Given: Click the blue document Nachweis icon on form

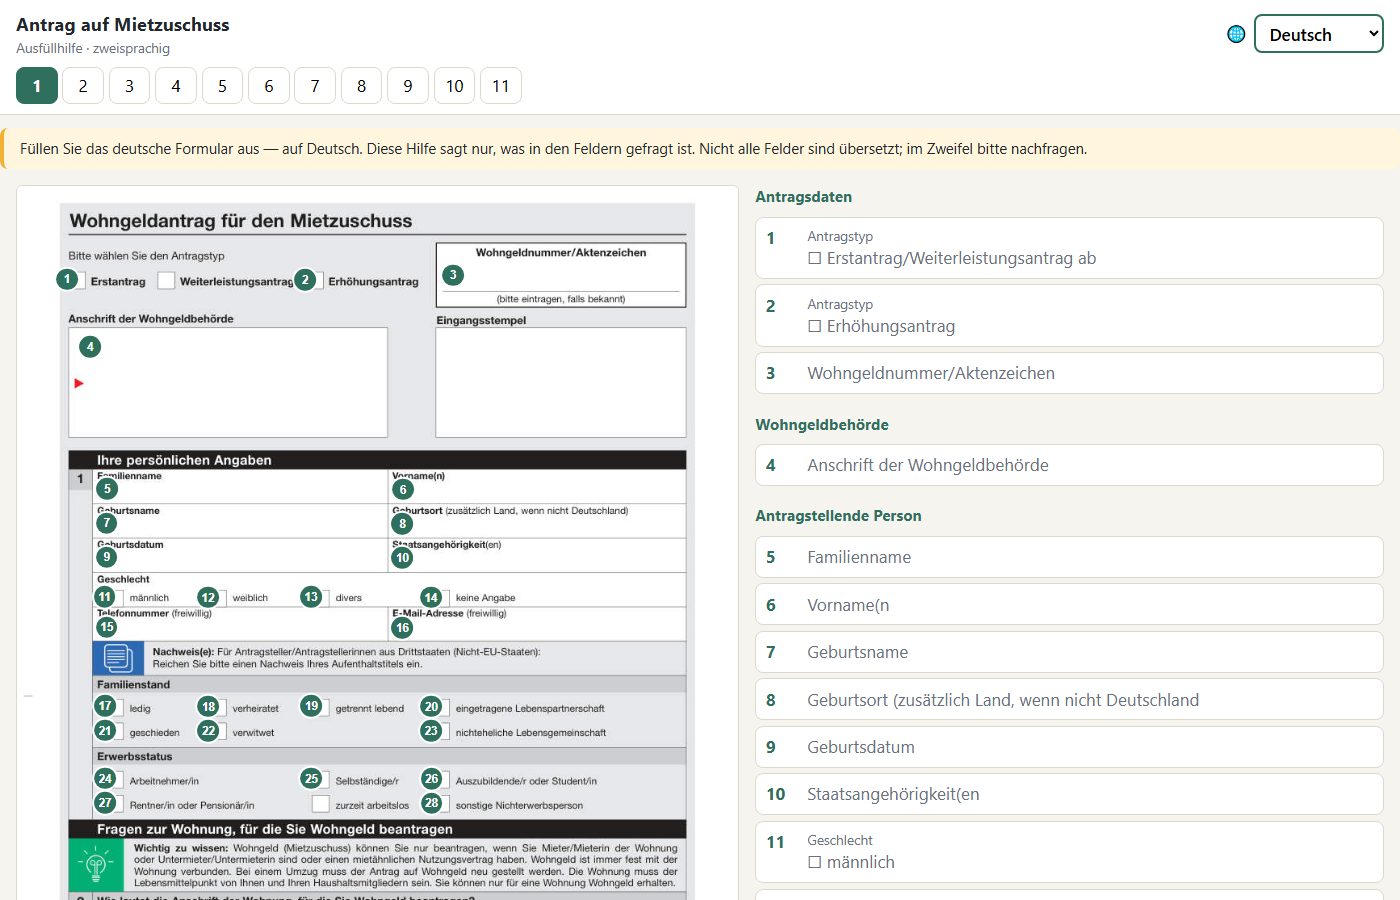Looking at the screenshot, I should click(x=118, y=658).
